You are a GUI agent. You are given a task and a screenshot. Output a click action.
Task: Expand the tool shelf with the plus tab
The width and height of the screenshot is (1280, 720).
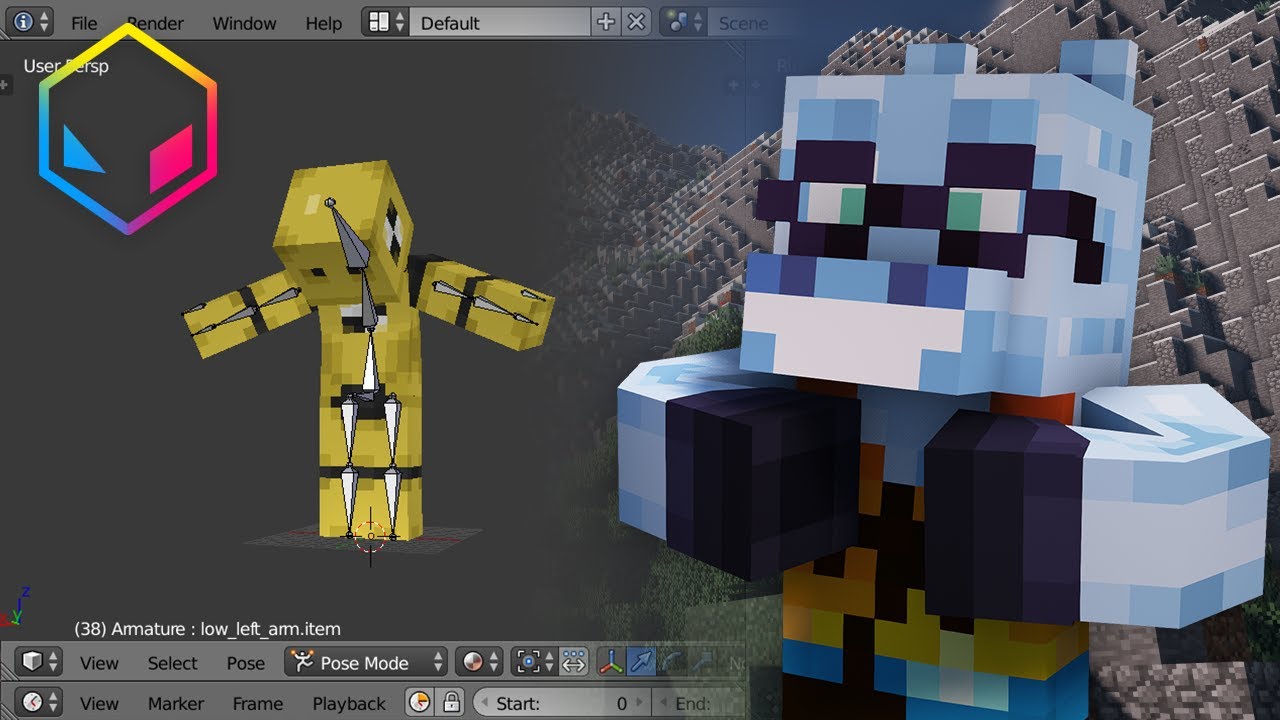pyautogui.click(x=5, y=85)
